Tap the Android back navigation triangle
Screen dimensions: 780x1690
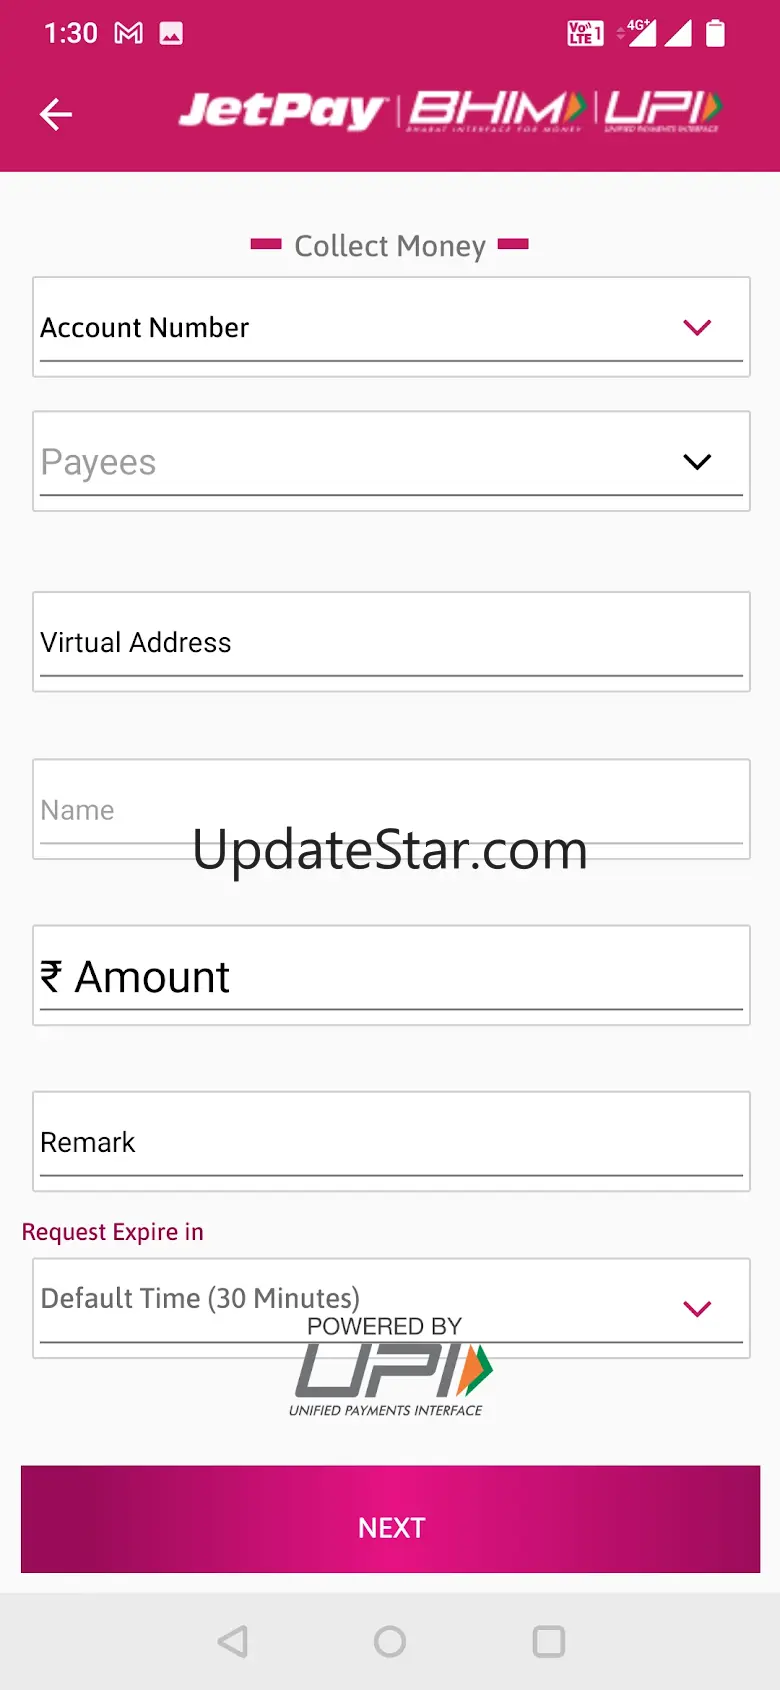point(233,1641)
